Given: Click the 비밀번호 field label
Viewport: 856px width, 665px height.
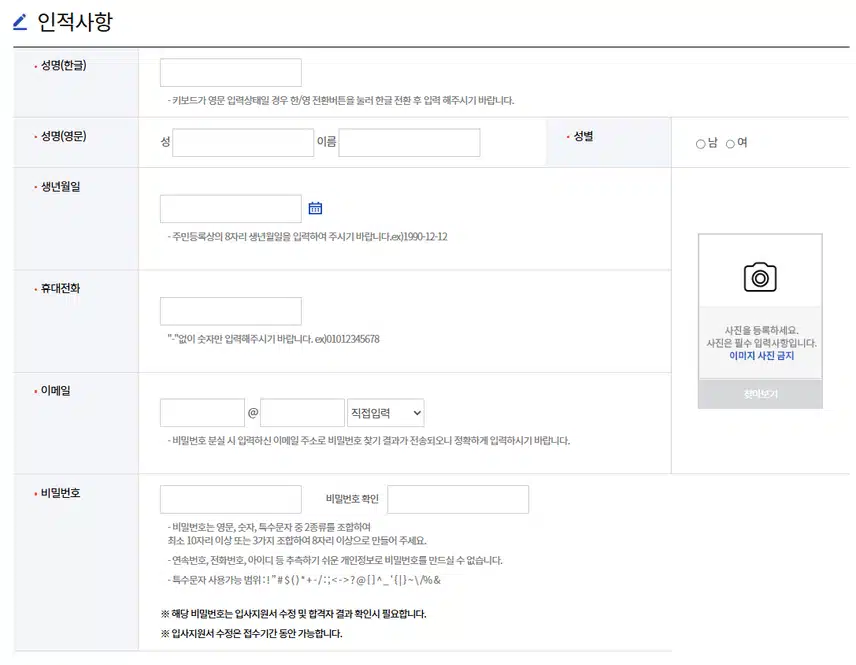Looking at the screenshot, I should click(x=60, y=493).
